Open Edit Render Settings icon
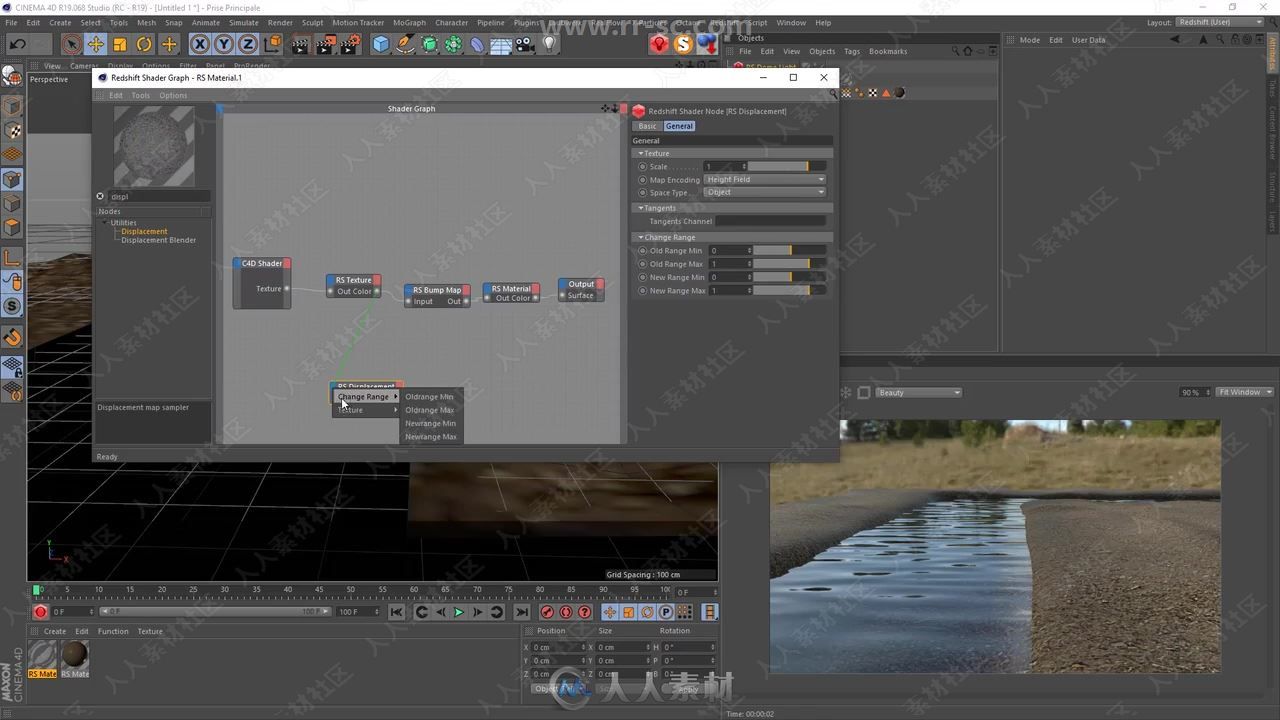The height and width of the screenshot is (720, 1280). tap(351, 44)
